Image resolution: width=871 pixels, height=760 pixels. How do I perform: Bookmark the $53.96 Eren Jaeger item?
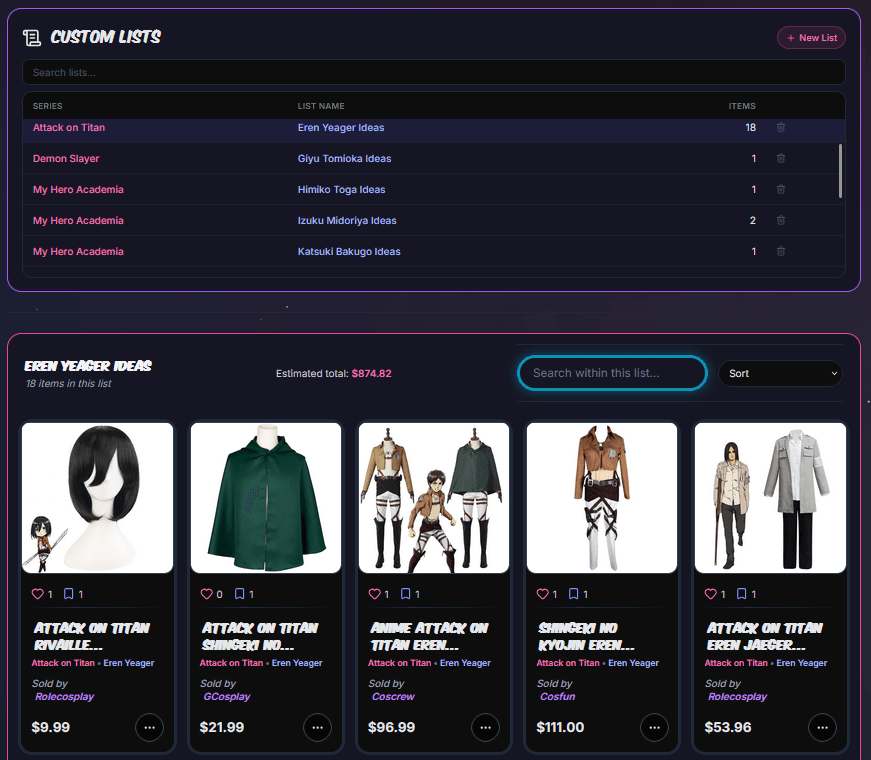pos(742,594)
